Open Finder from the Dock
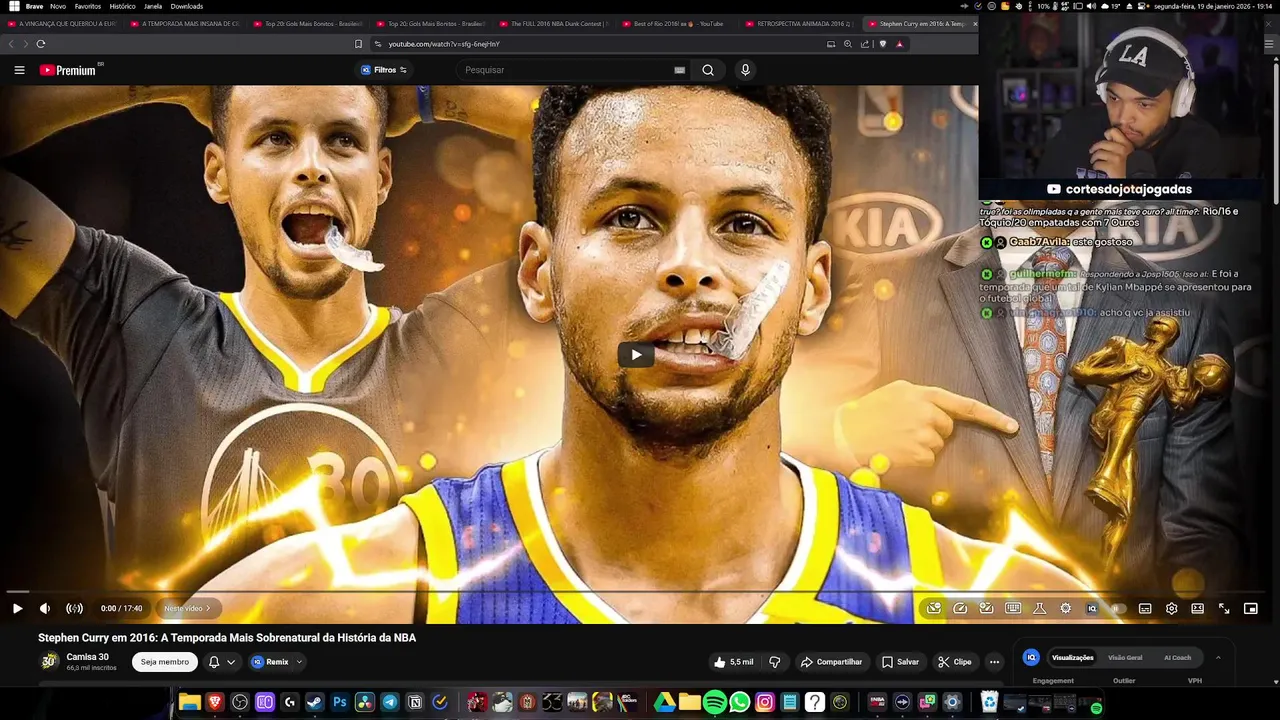This screenshot has width=1280, height=720. point(189,703)
